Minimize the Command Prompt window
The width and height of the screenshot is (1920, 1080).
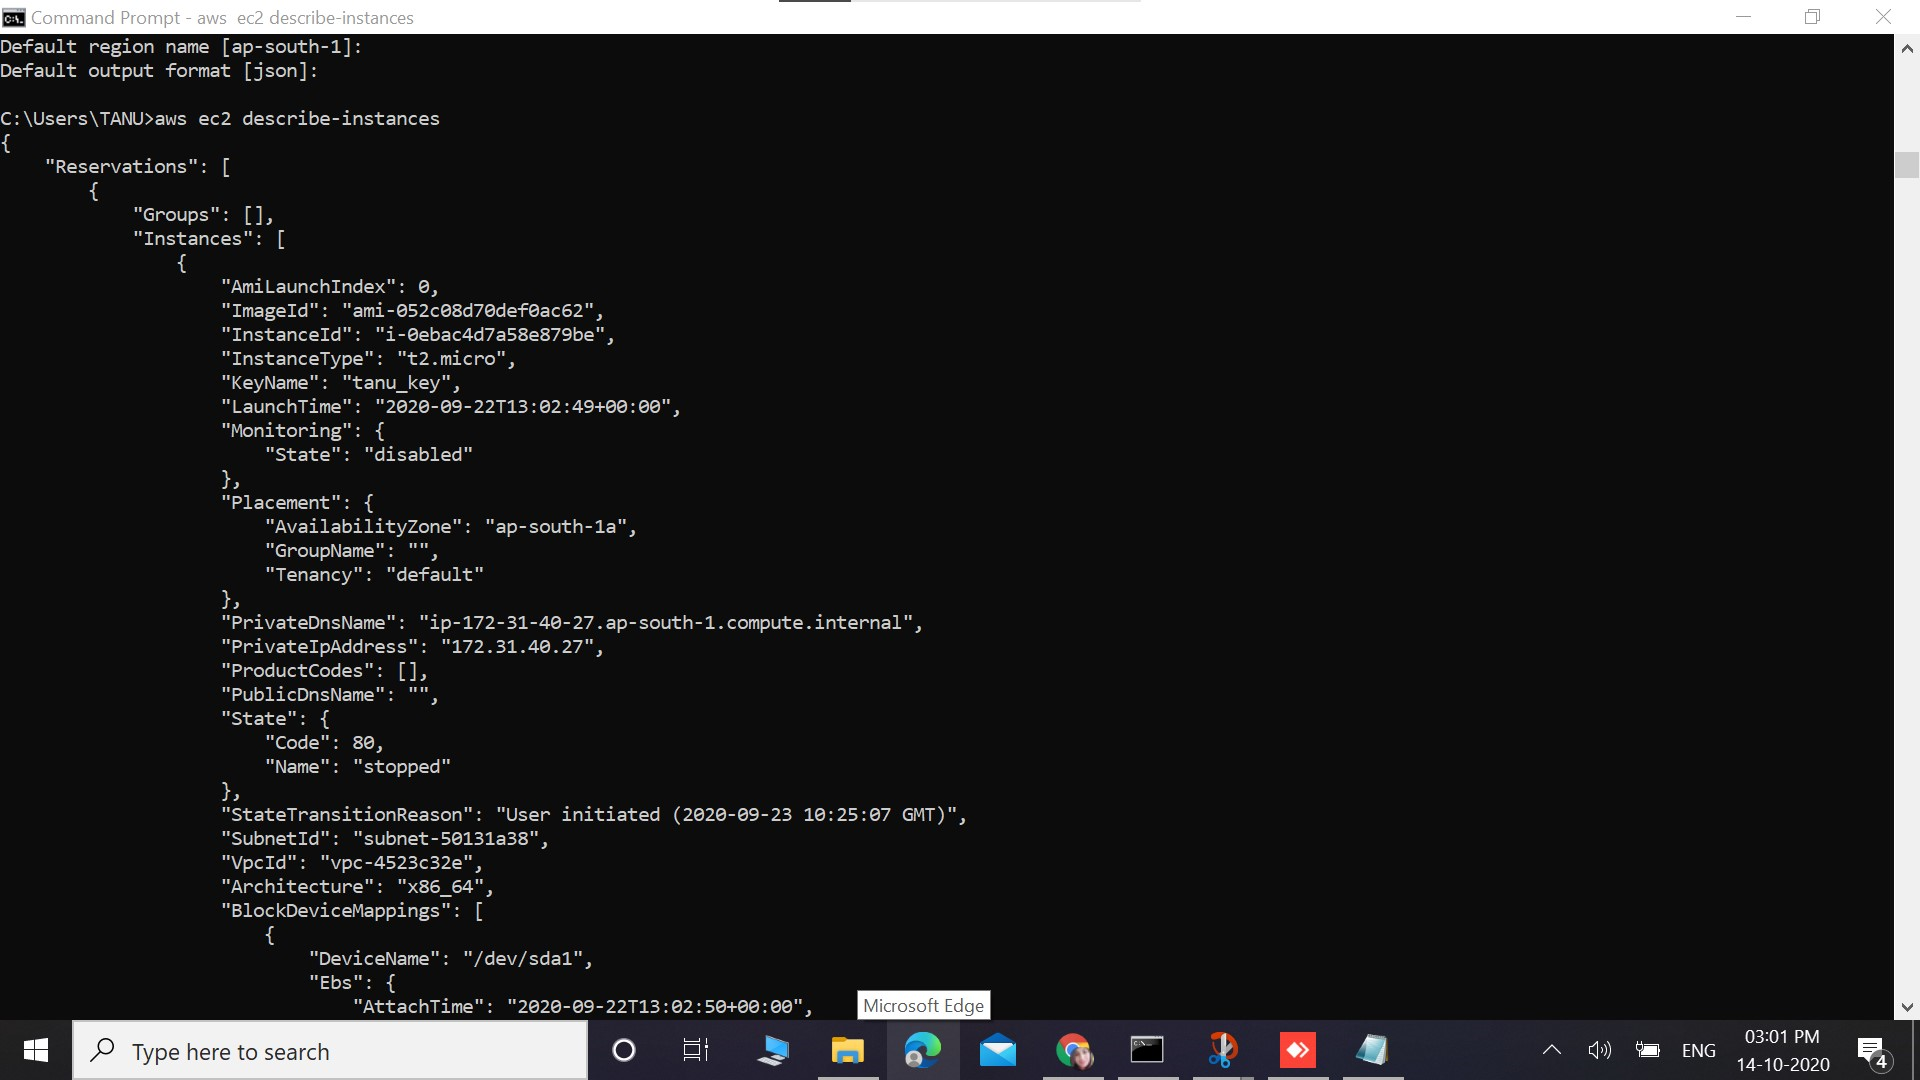point(1744,17)
